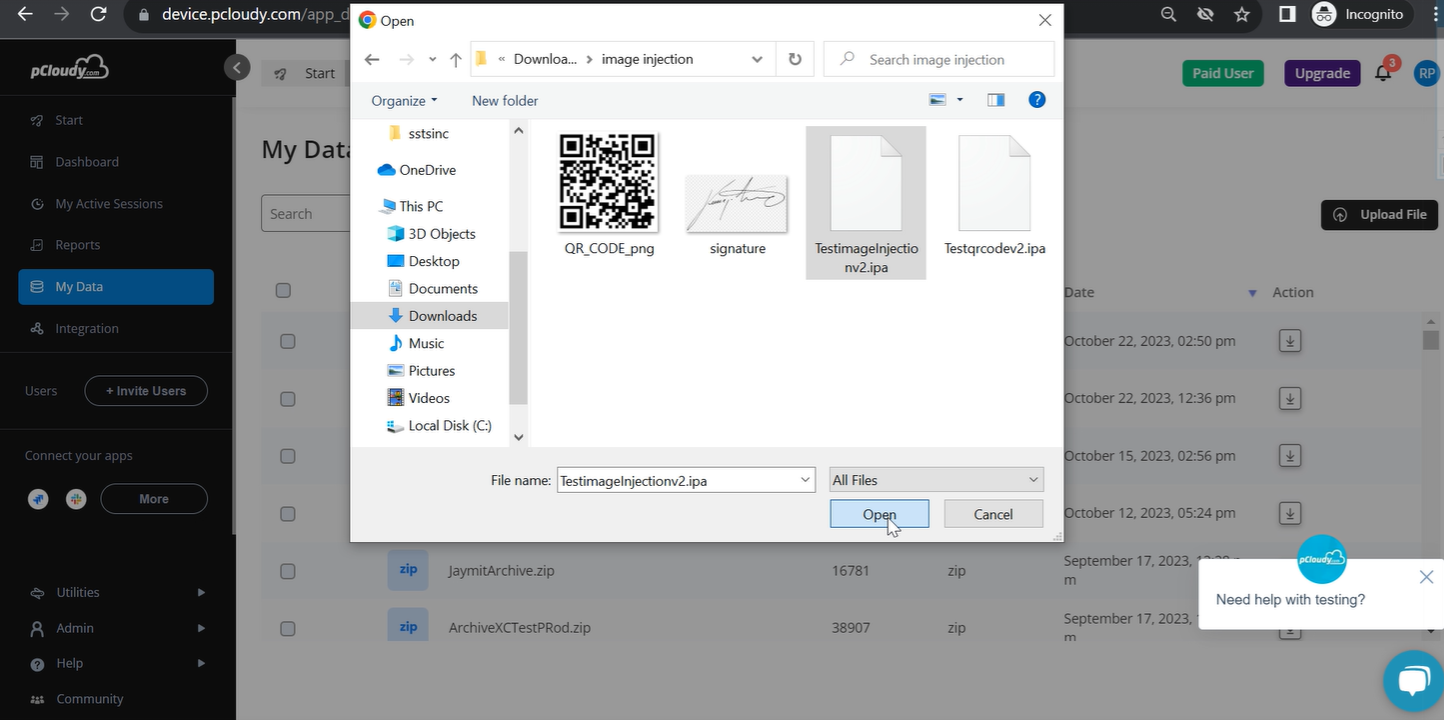The image size is (1444, 720).
Task: Click the Upload File button
Action: click(1379, 215)
